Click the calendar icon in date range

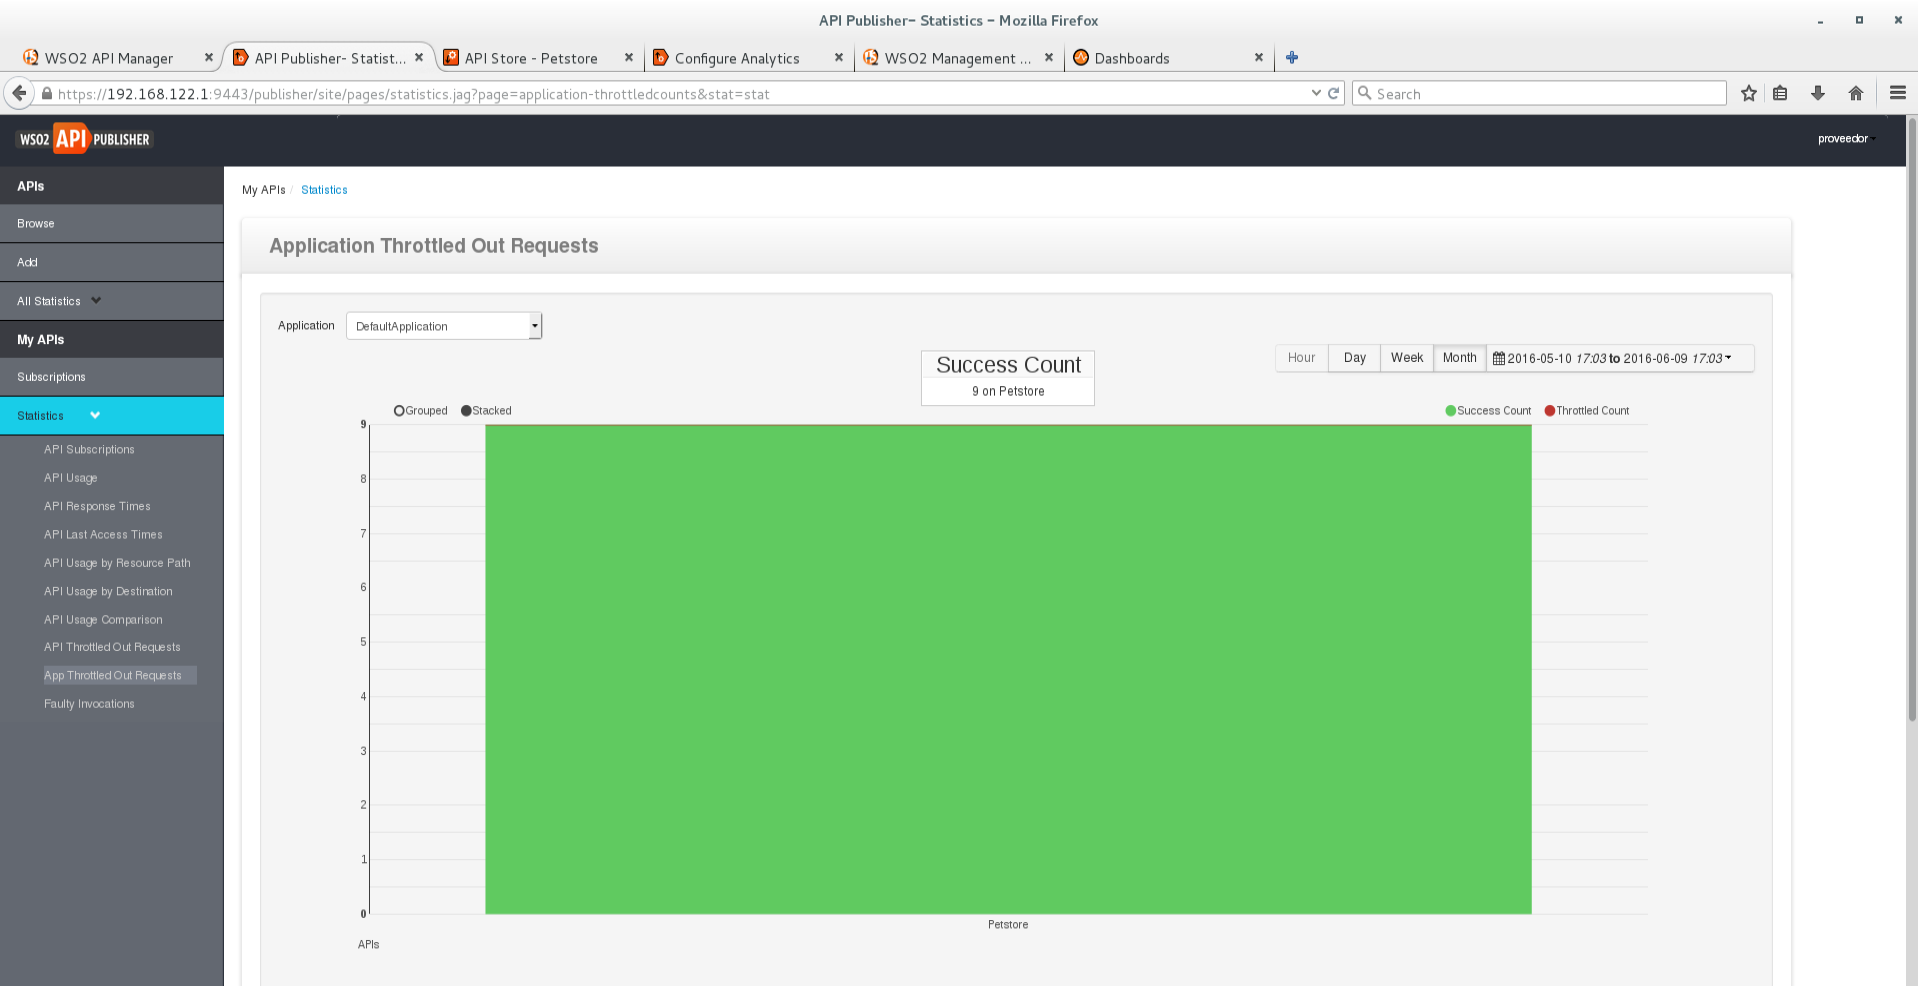1499,358
